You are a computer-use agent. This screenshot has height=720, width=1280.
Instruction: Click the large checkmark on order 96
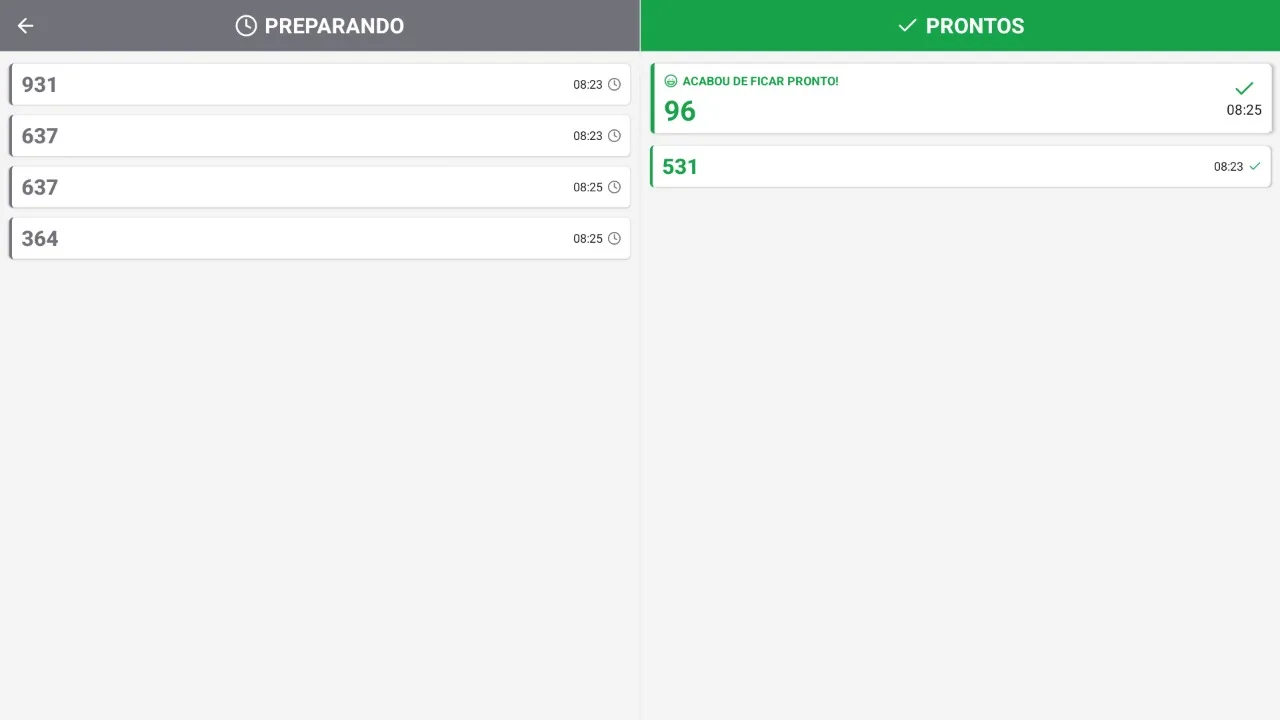(1244, 88)
